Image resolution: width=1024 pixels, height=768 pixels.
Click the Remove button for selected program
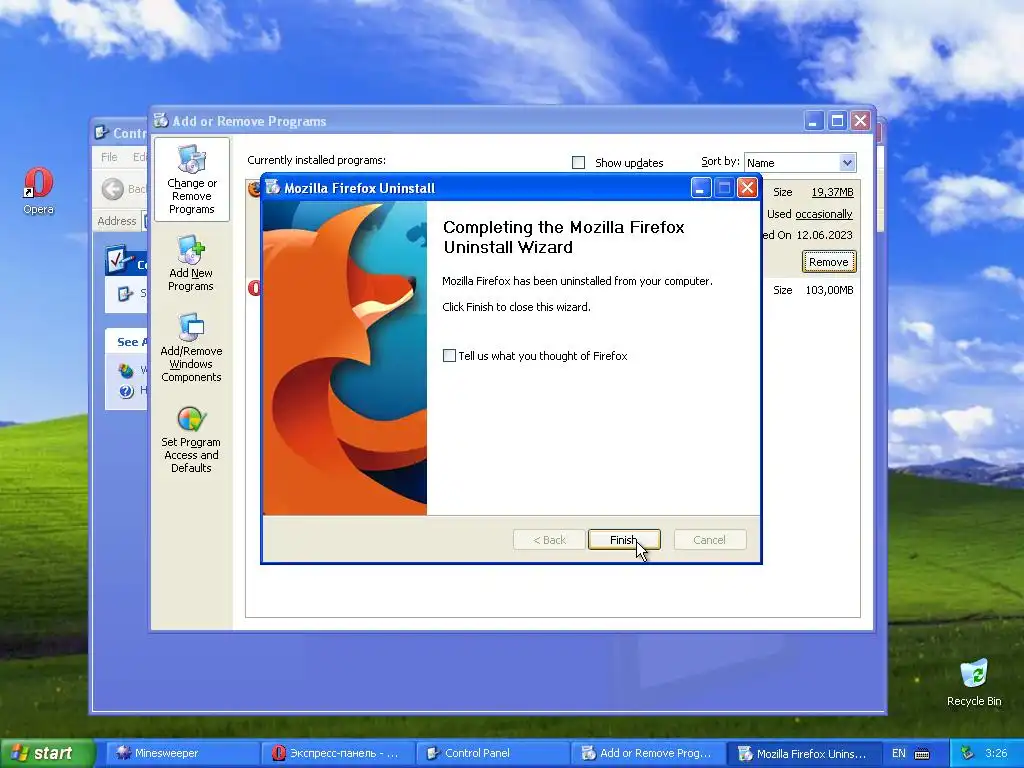pos(829,262)
